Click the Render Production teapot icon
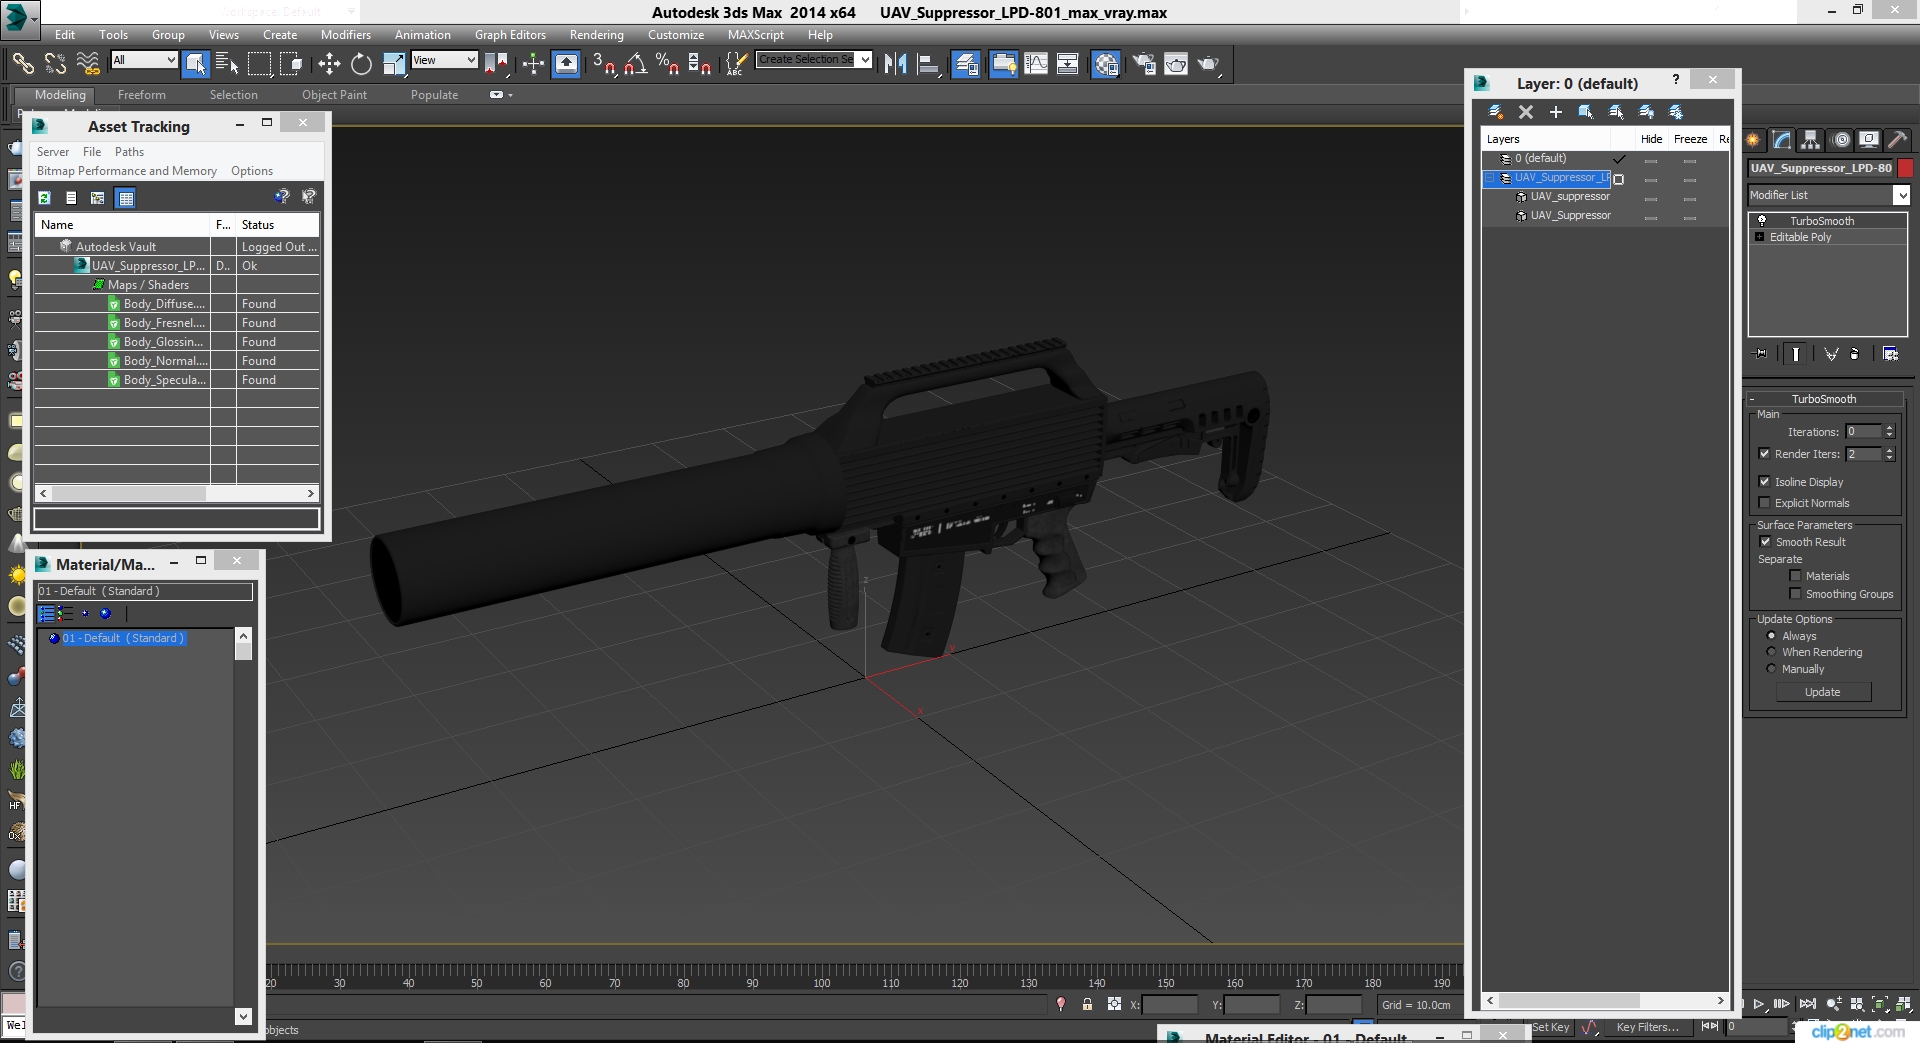 coord(1209,64)
